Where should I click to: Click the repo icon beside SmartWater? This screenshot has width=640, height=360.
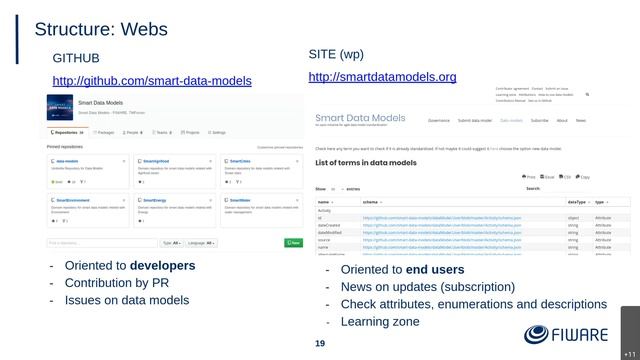tap(226, 200)
